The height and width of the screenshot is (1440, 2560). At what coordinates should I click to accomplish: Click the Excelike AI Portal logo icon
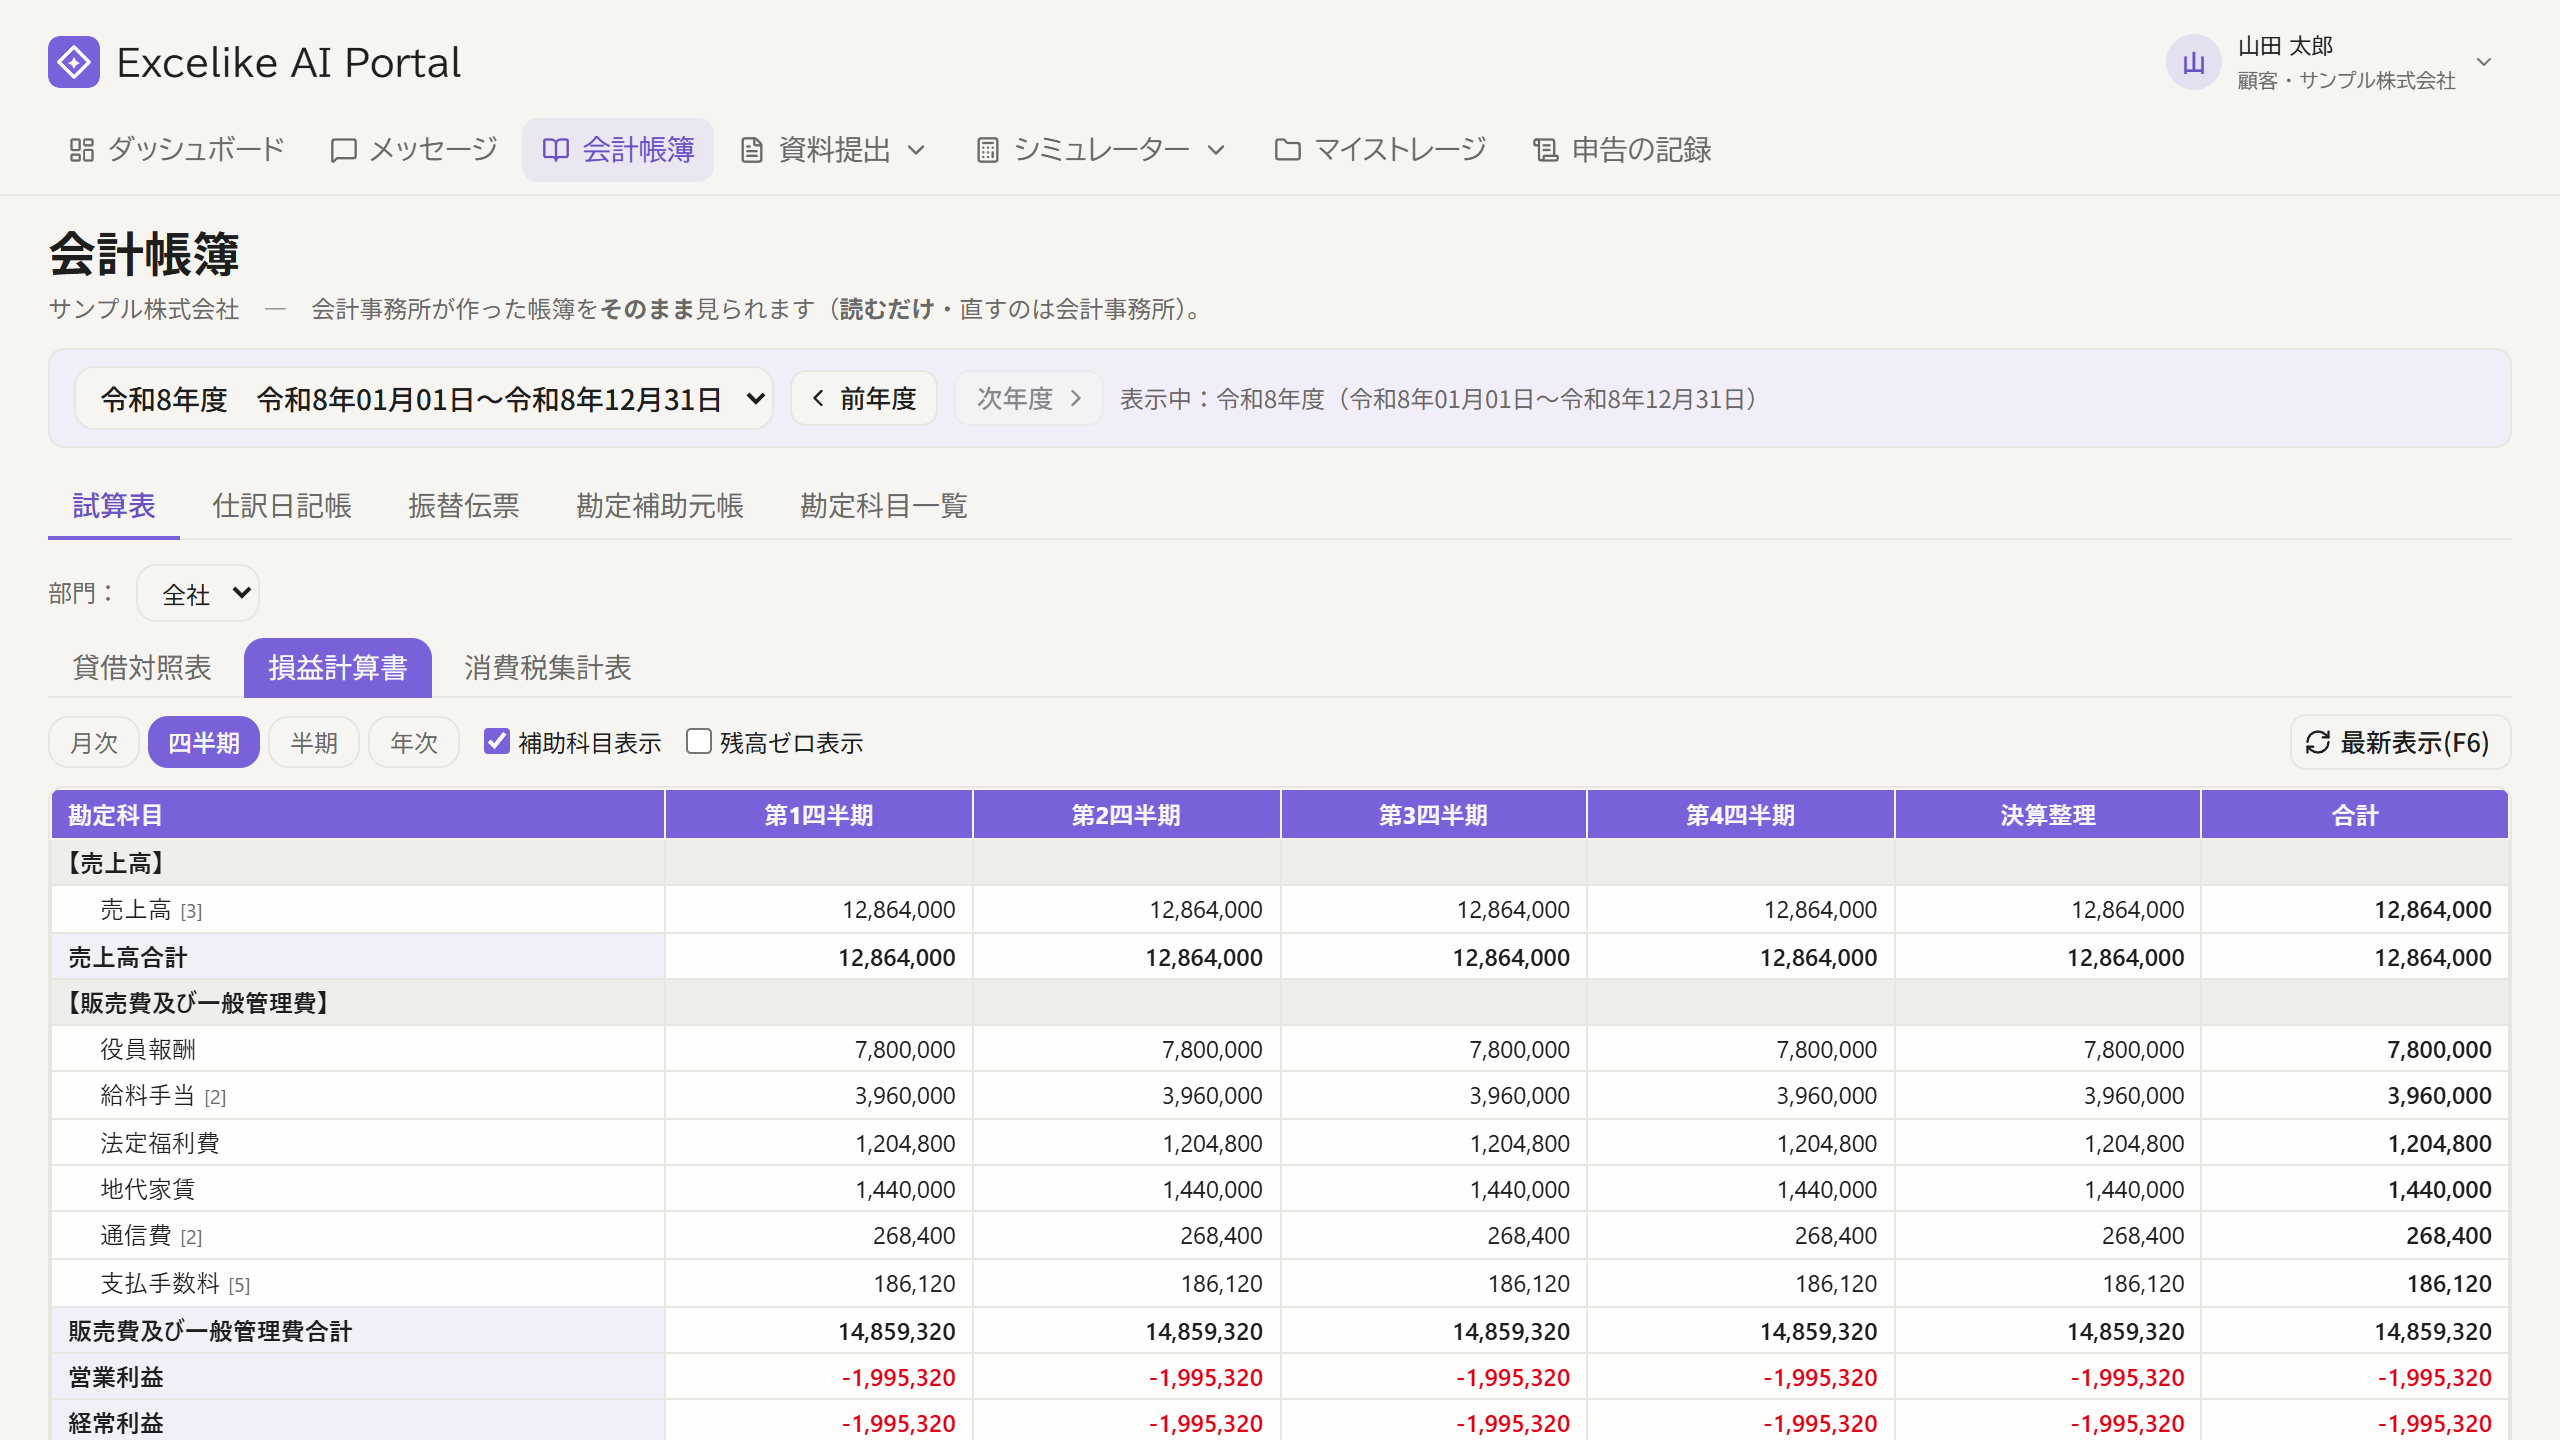click(x=74, y=62)
